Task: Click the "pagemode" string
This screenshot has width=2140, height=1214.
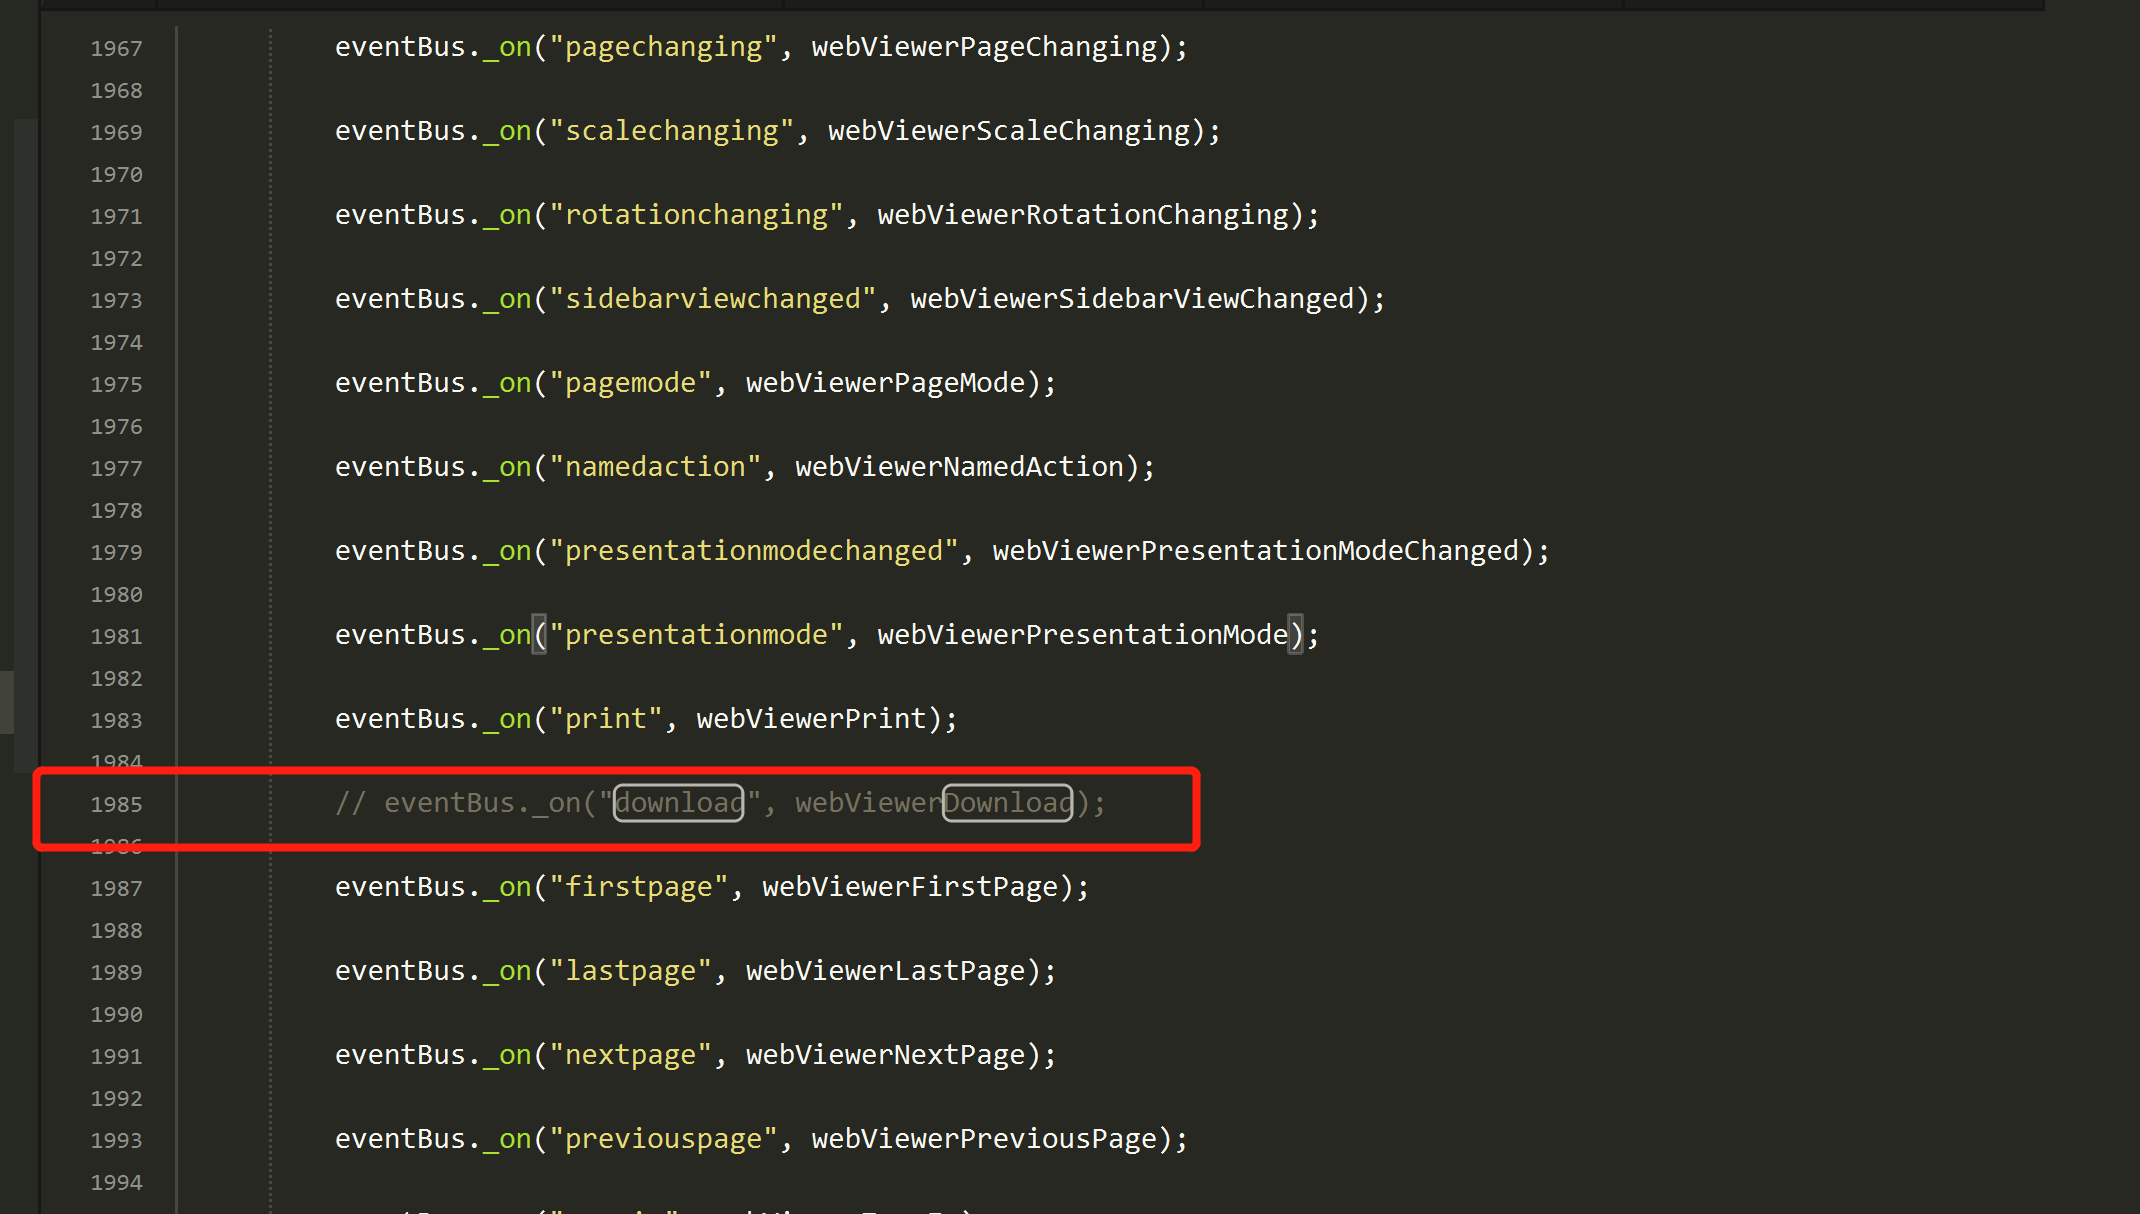Action: 630,383
